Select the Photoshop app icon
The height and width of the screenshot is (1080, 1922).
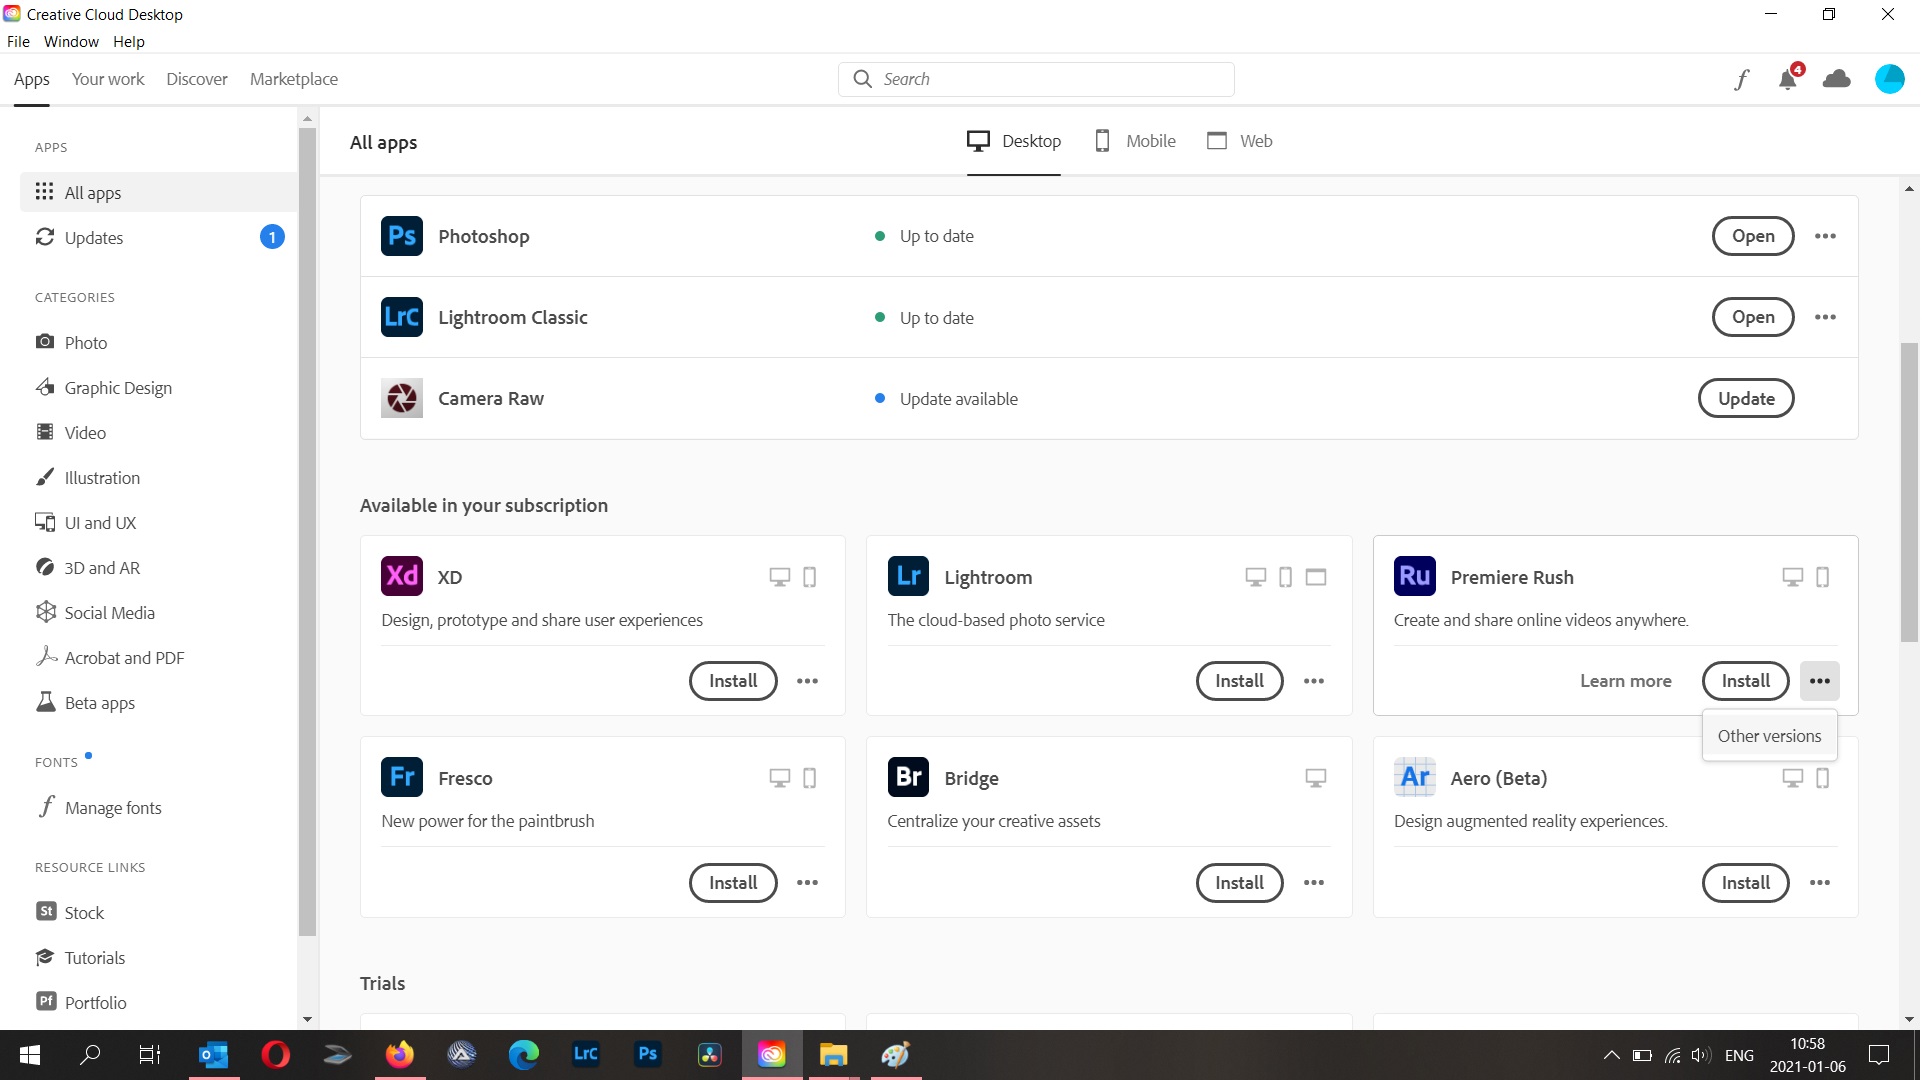point(401,235)
